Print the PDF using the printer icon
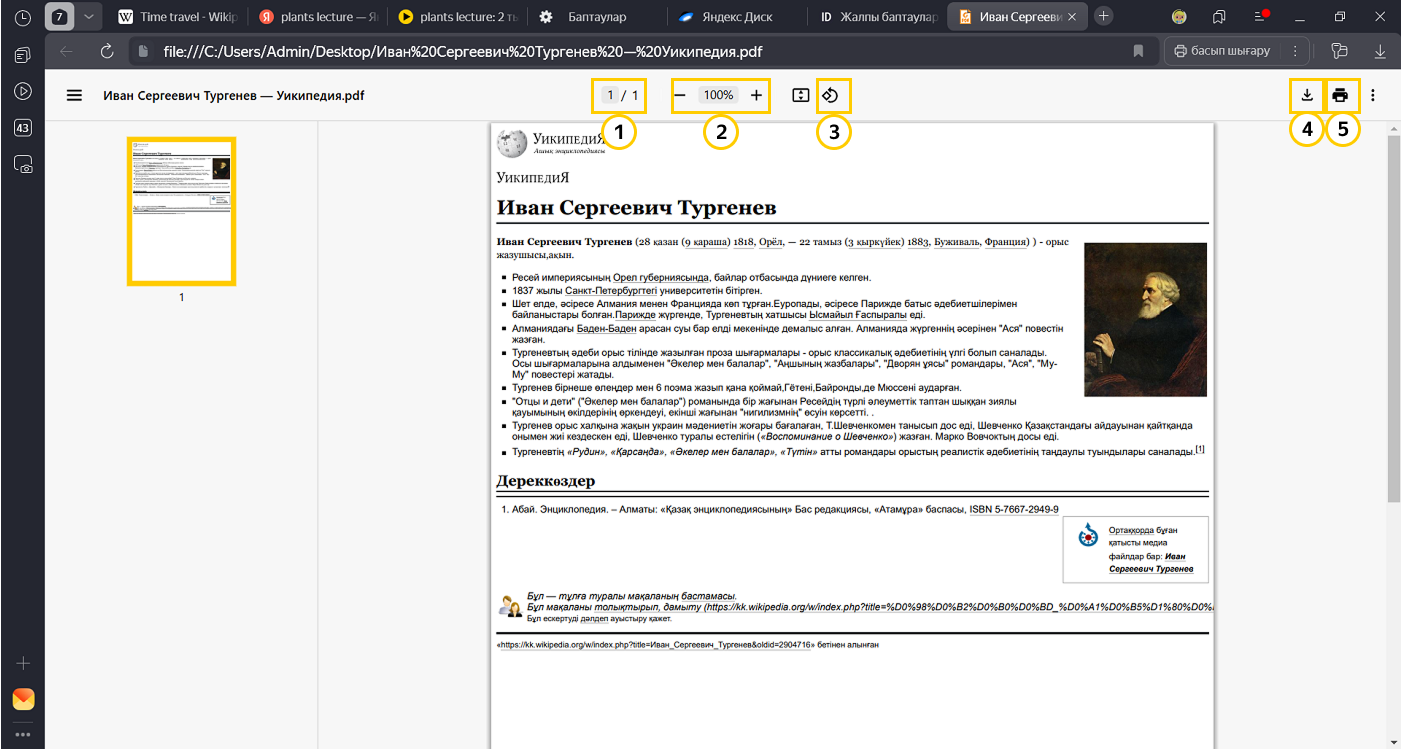 [1341, 96]
